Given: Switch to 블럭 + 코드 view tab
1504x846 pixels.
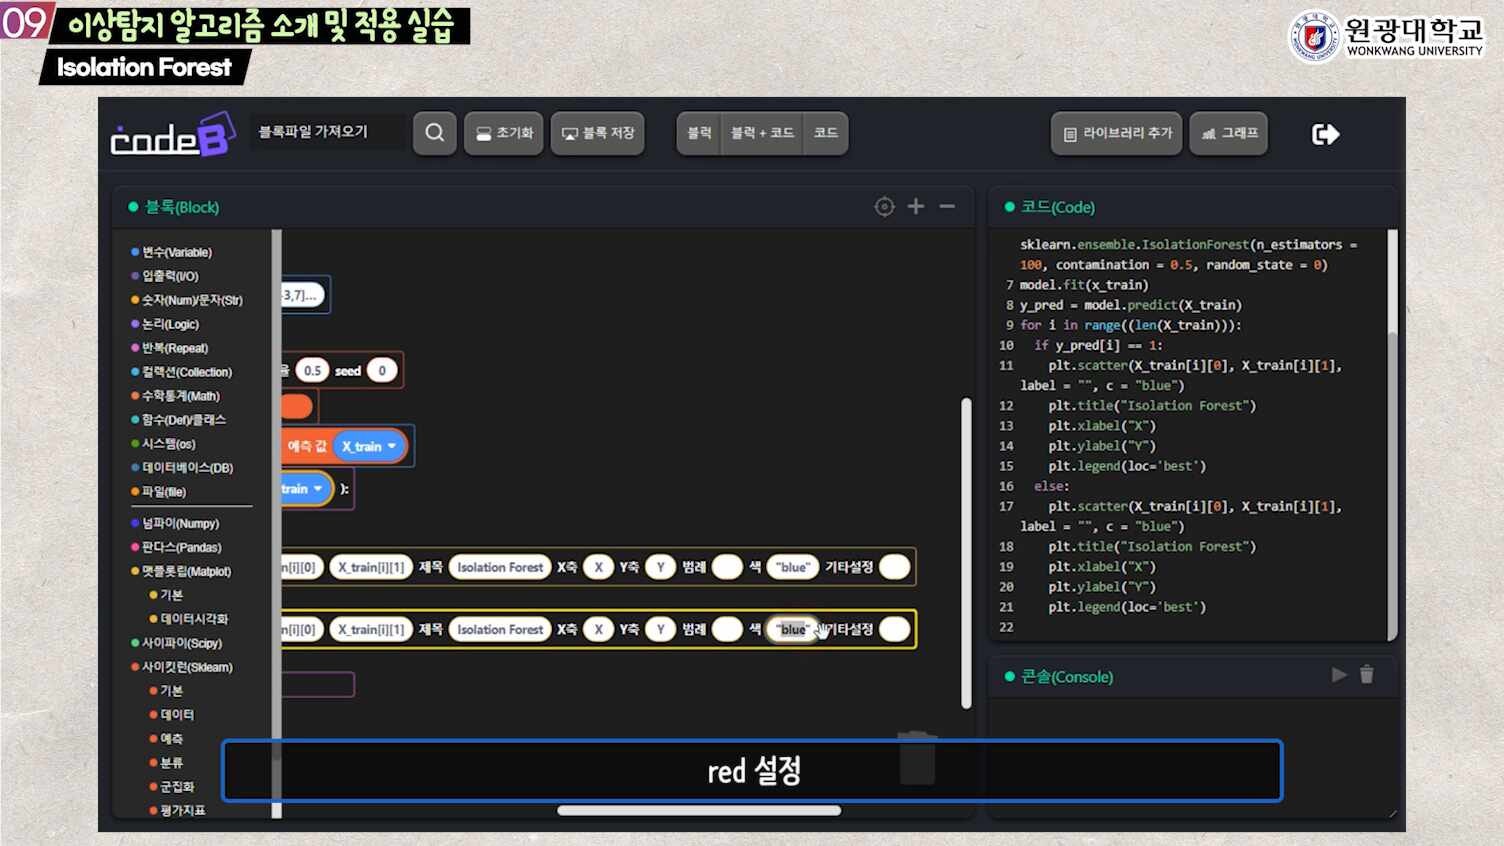Looking at the screenshot, I should tap(762, 133).
